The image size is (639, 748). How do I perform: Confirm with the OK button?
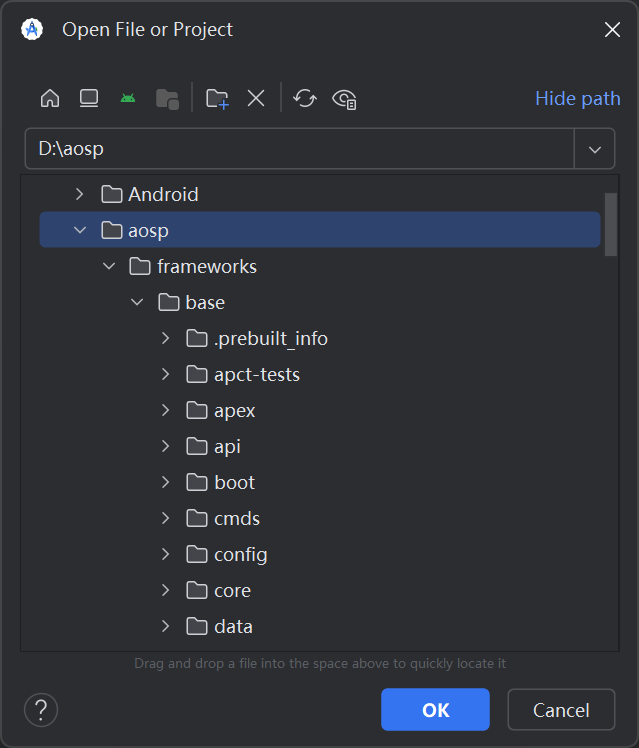(435, 709)
